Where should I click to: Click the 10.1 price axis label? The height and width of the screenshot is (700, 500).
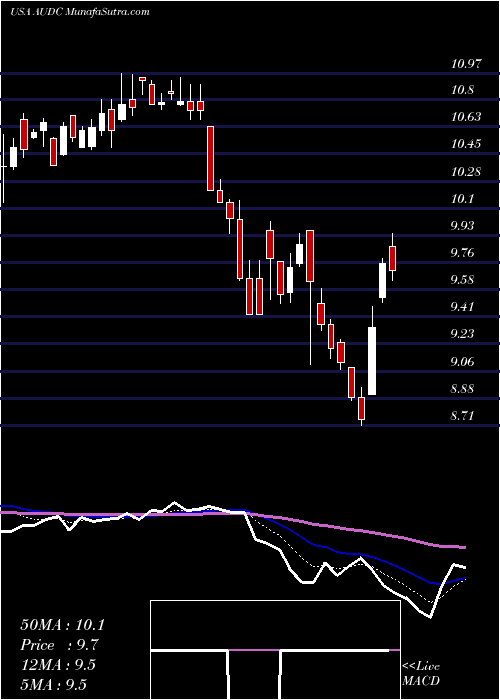click(x=462, y=199)
